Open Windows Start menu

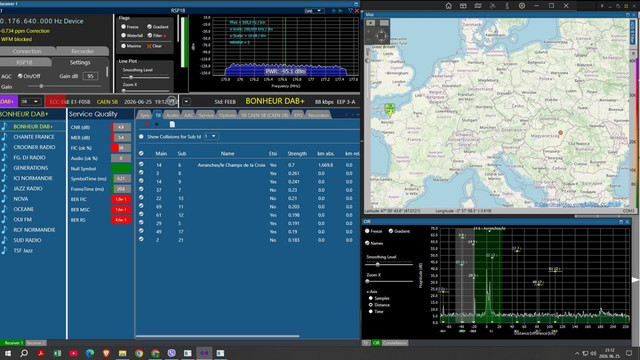coord(8,353)
